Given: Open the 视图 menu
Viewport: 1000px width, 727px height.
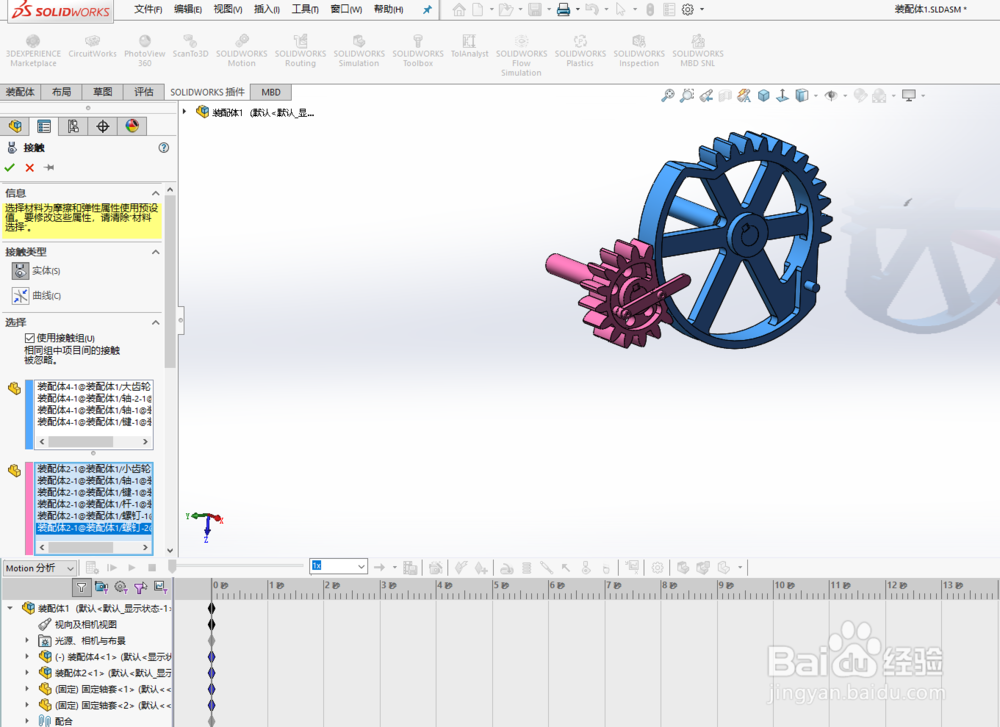Looking at the screenshot, I should point(228,9).
